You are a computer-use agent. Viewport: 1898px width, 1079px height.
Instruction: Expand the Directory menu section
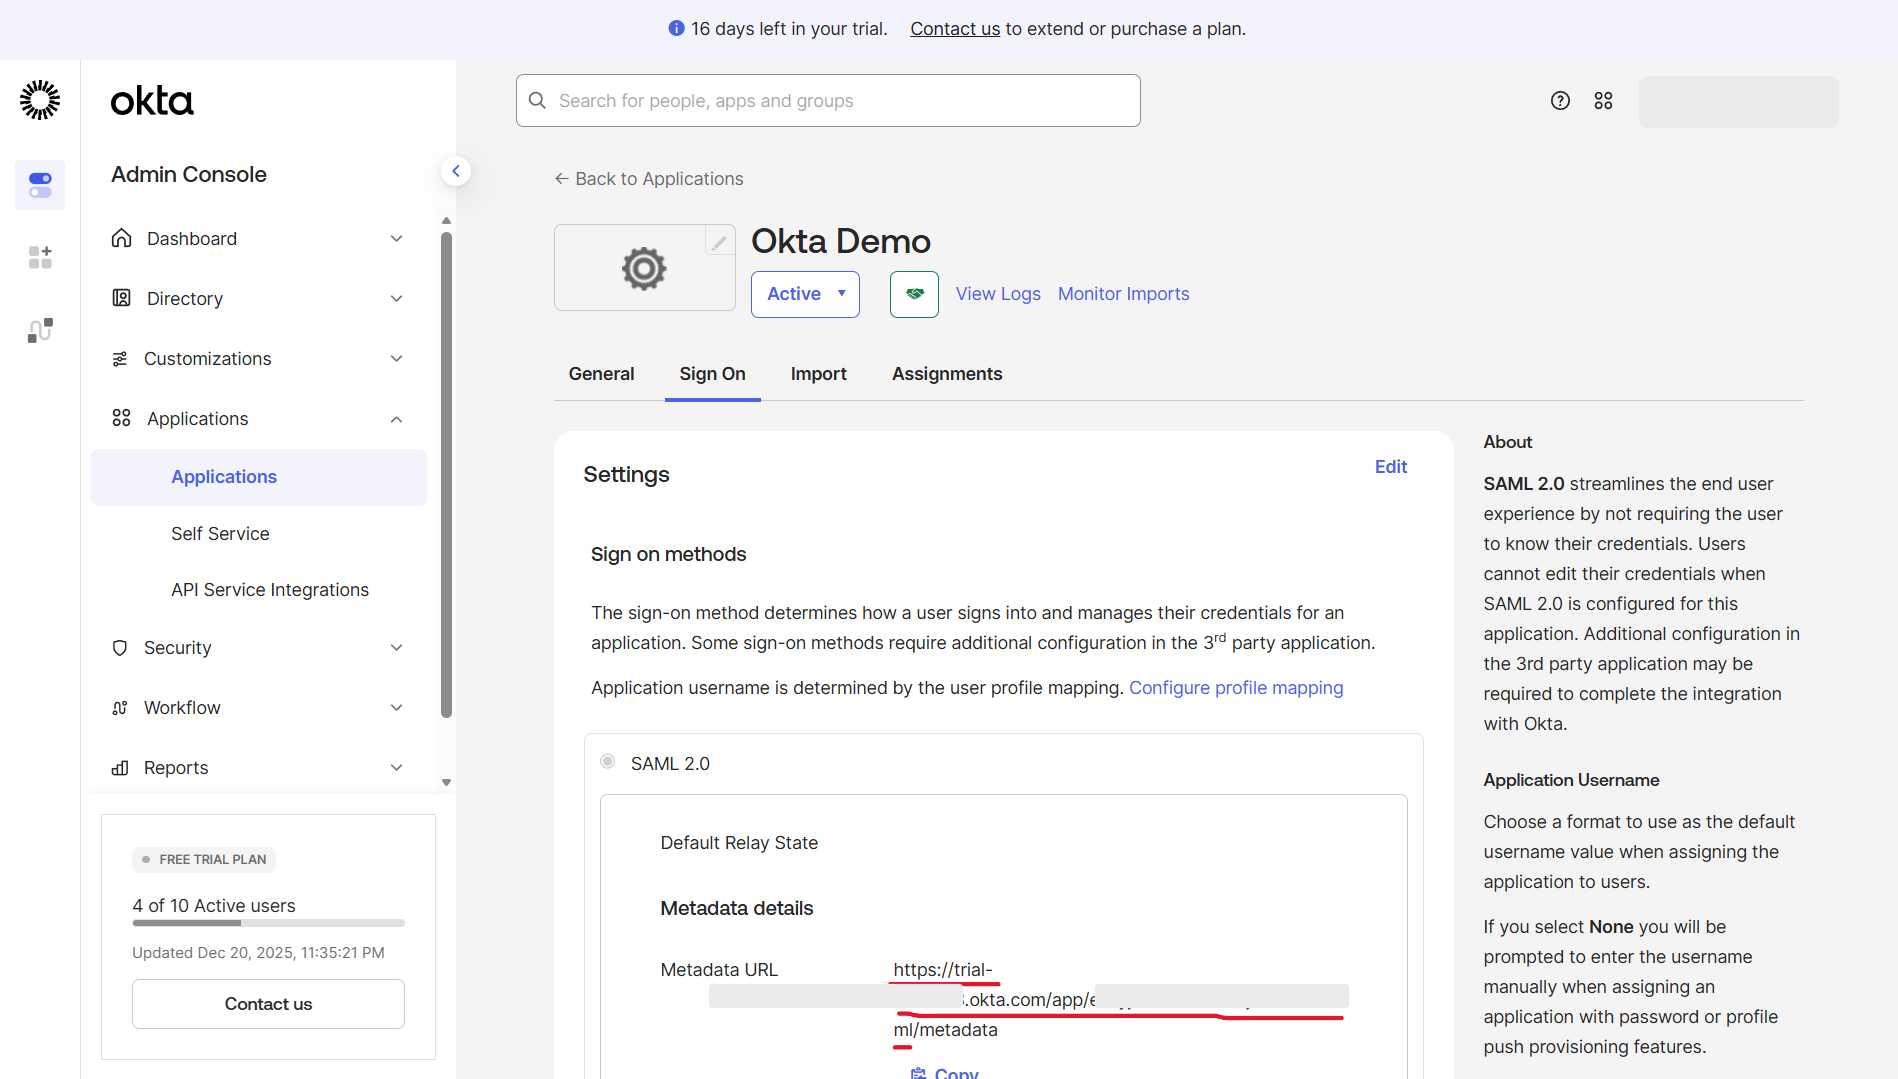(258, 299)
